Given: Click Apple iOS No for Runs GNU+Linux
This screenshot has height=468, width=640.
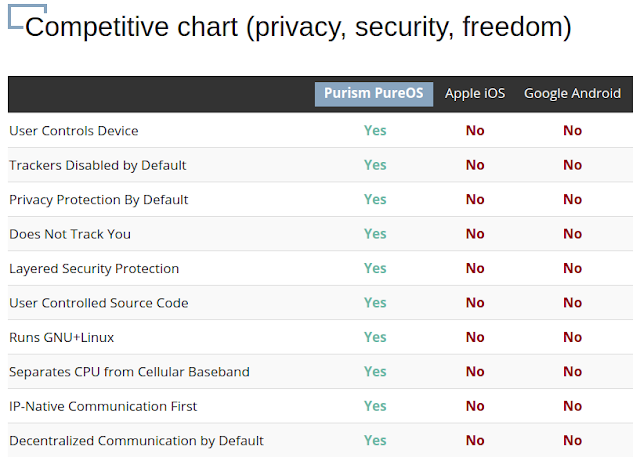Looking at the screenshot, I should click(x=475, y=338).
